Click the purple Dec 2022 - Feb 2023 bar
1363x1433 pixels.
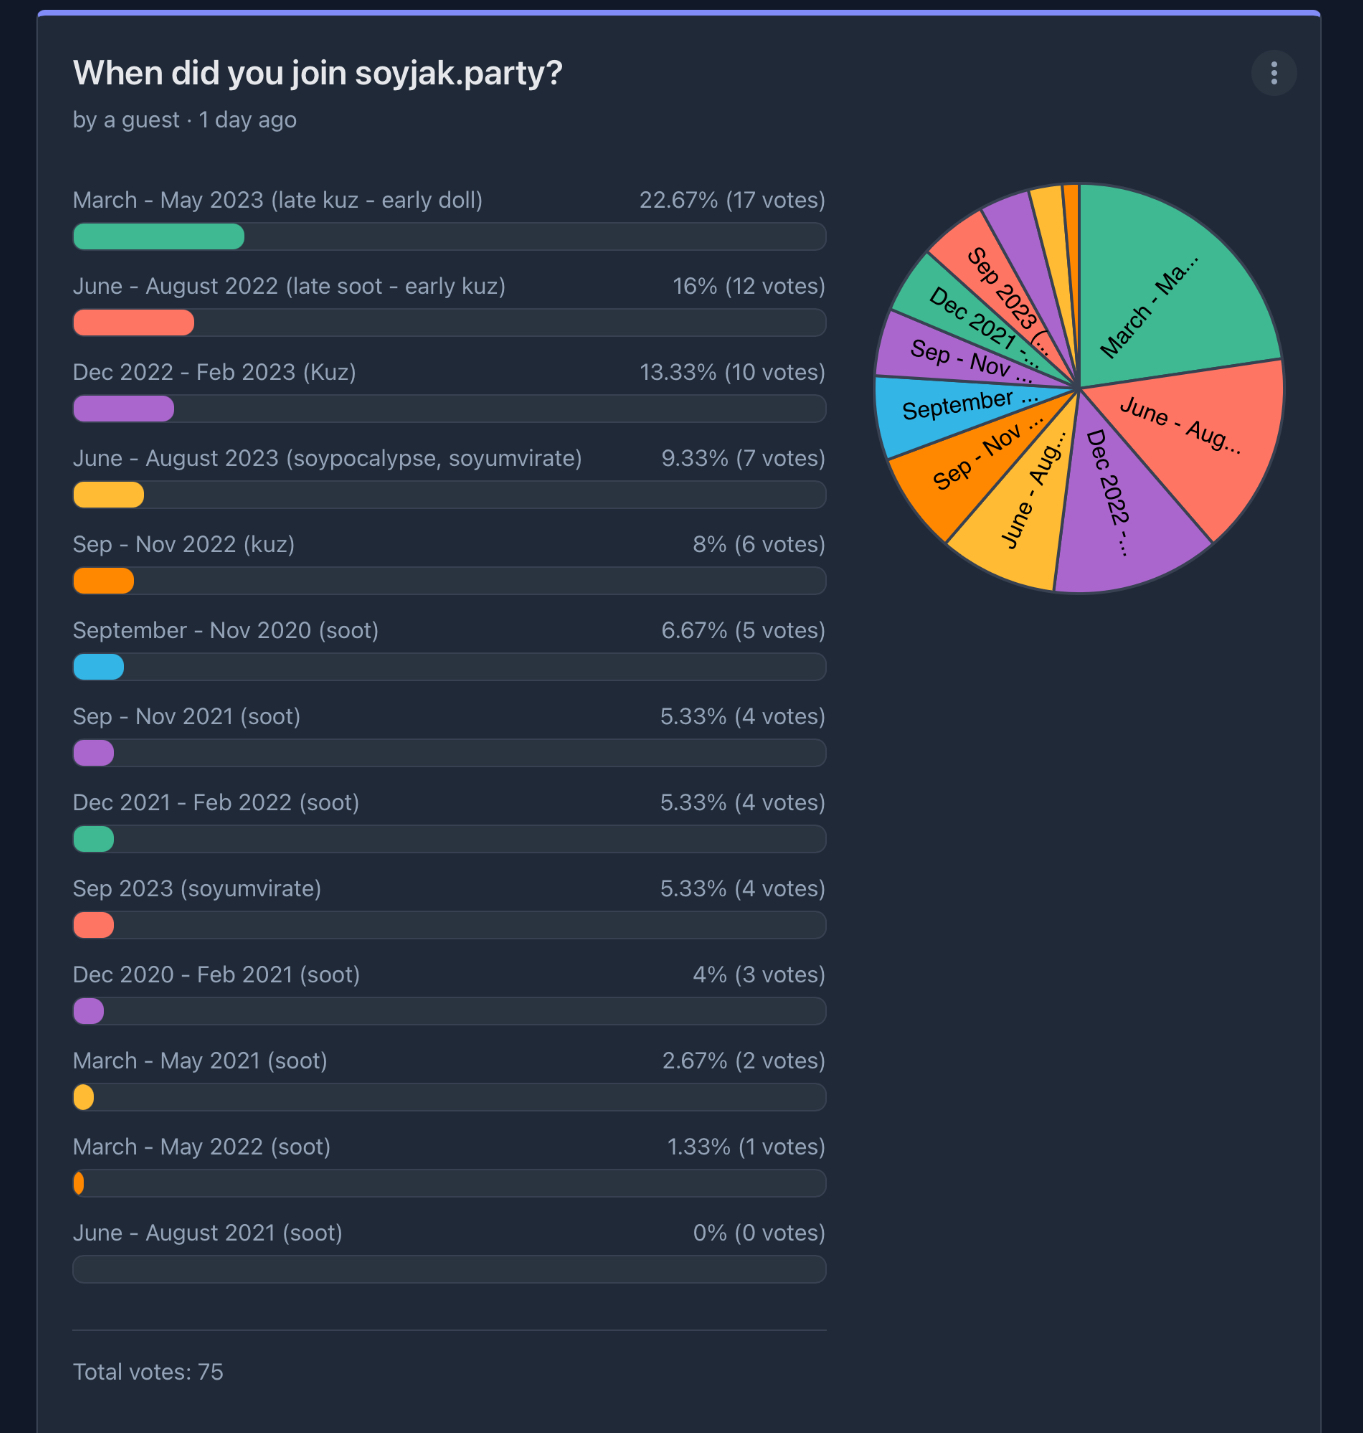click(x=123, y=409)
